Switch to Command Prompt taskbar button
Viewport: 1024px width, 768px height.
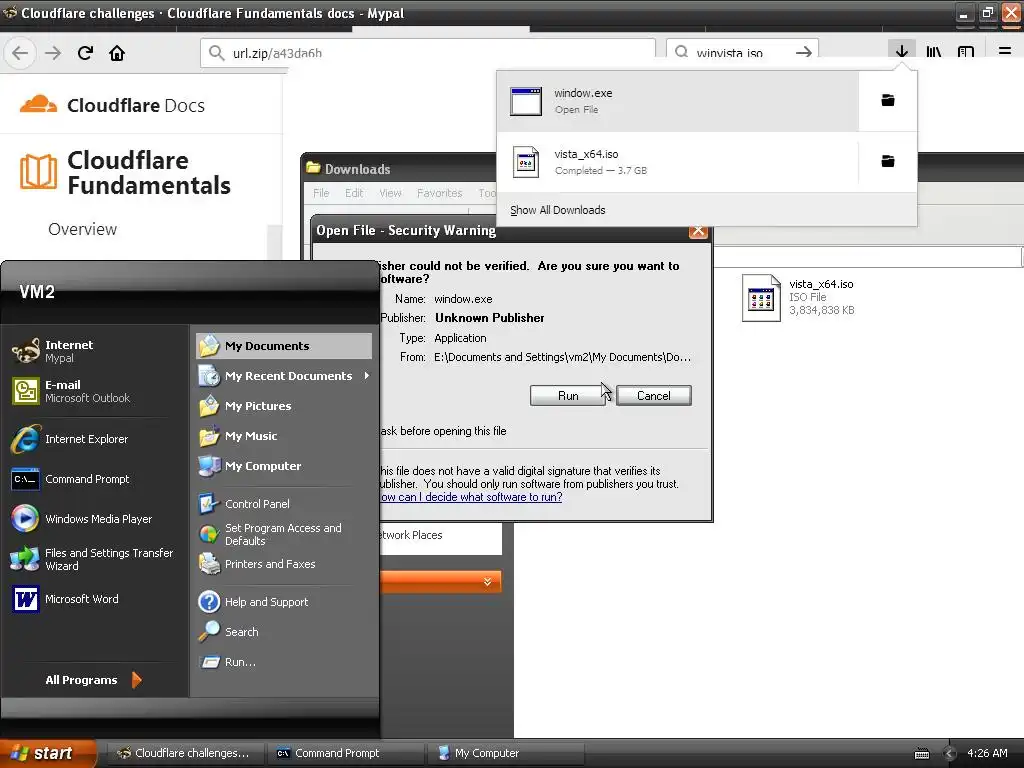tap(345, 753)
